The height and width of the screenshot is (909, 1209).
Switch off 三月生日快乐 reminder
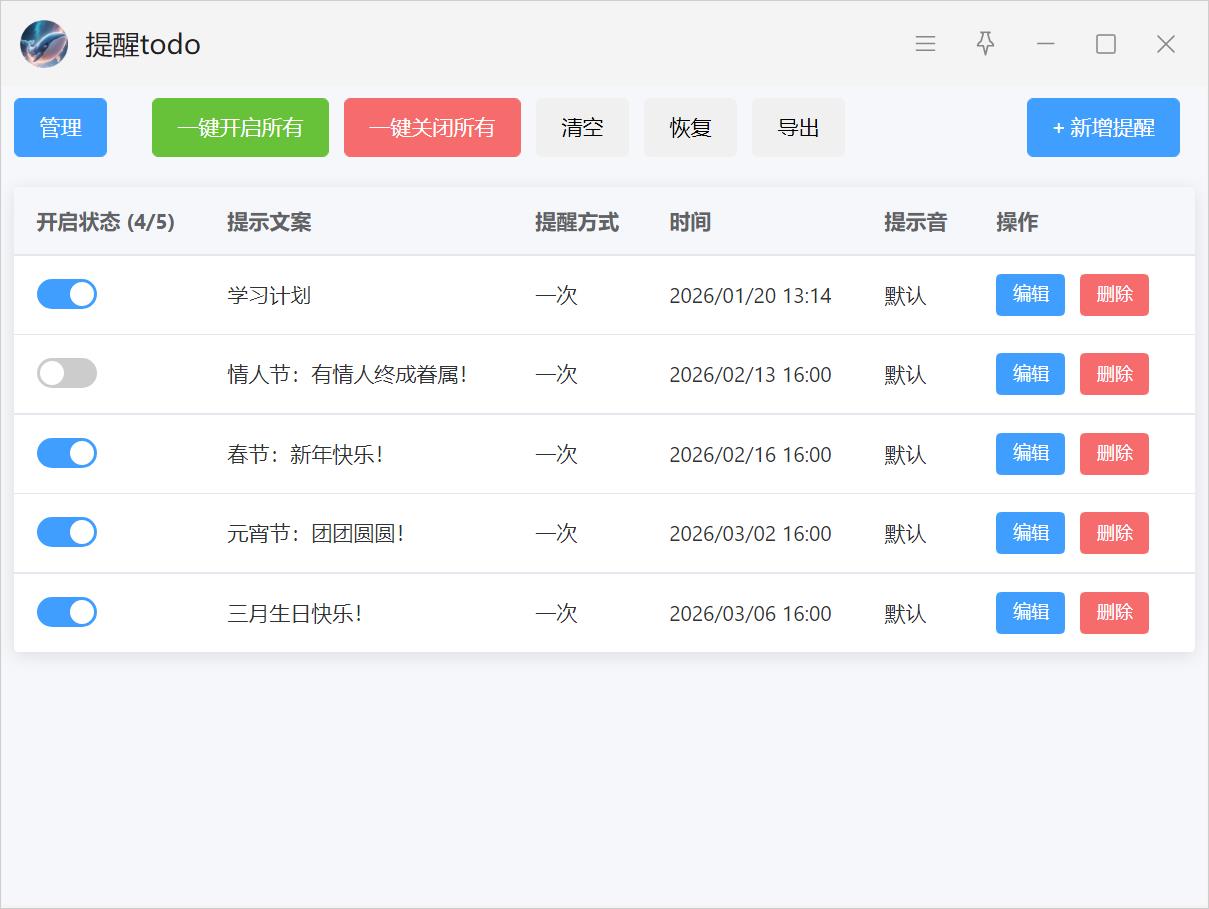[67, 612]
